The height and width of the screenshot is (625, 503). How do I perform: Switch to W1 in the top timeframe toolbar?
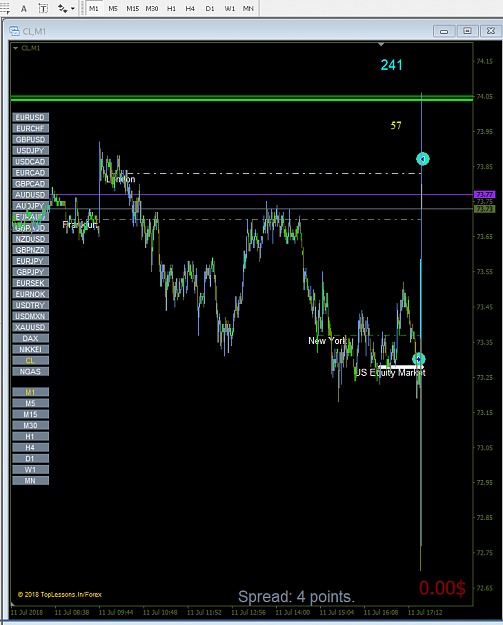pos(230,8)
